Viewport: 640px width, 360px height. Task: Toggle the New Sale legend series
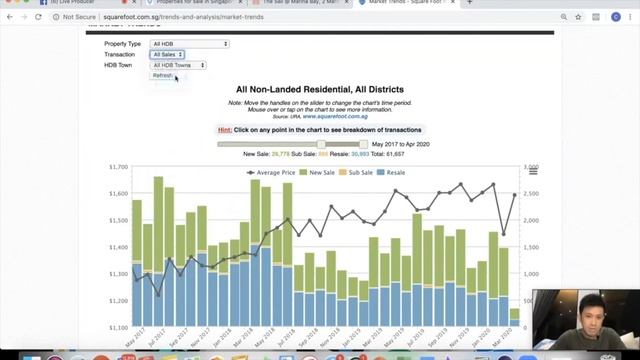[317, 173]
